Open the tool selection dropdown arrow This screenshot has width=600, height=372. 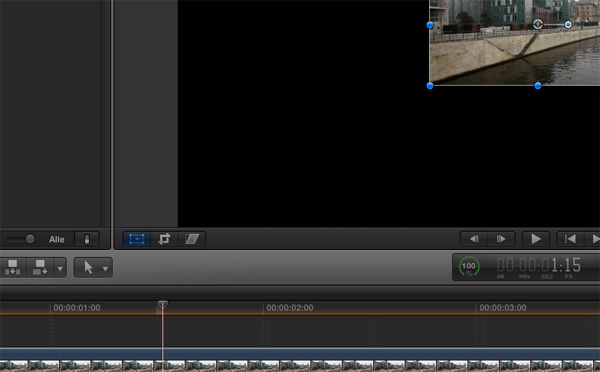(105, 269)
